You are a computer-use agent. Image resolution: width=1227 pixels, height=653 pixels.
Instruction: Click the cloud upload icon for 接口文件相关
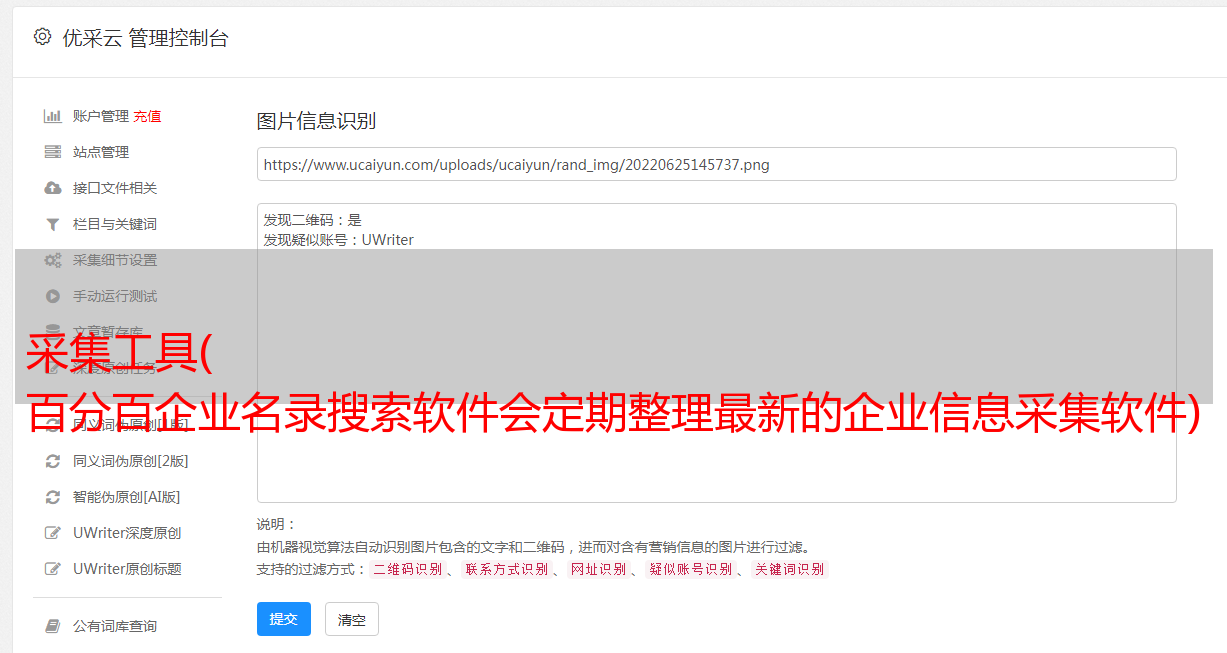tap(53, 188)
